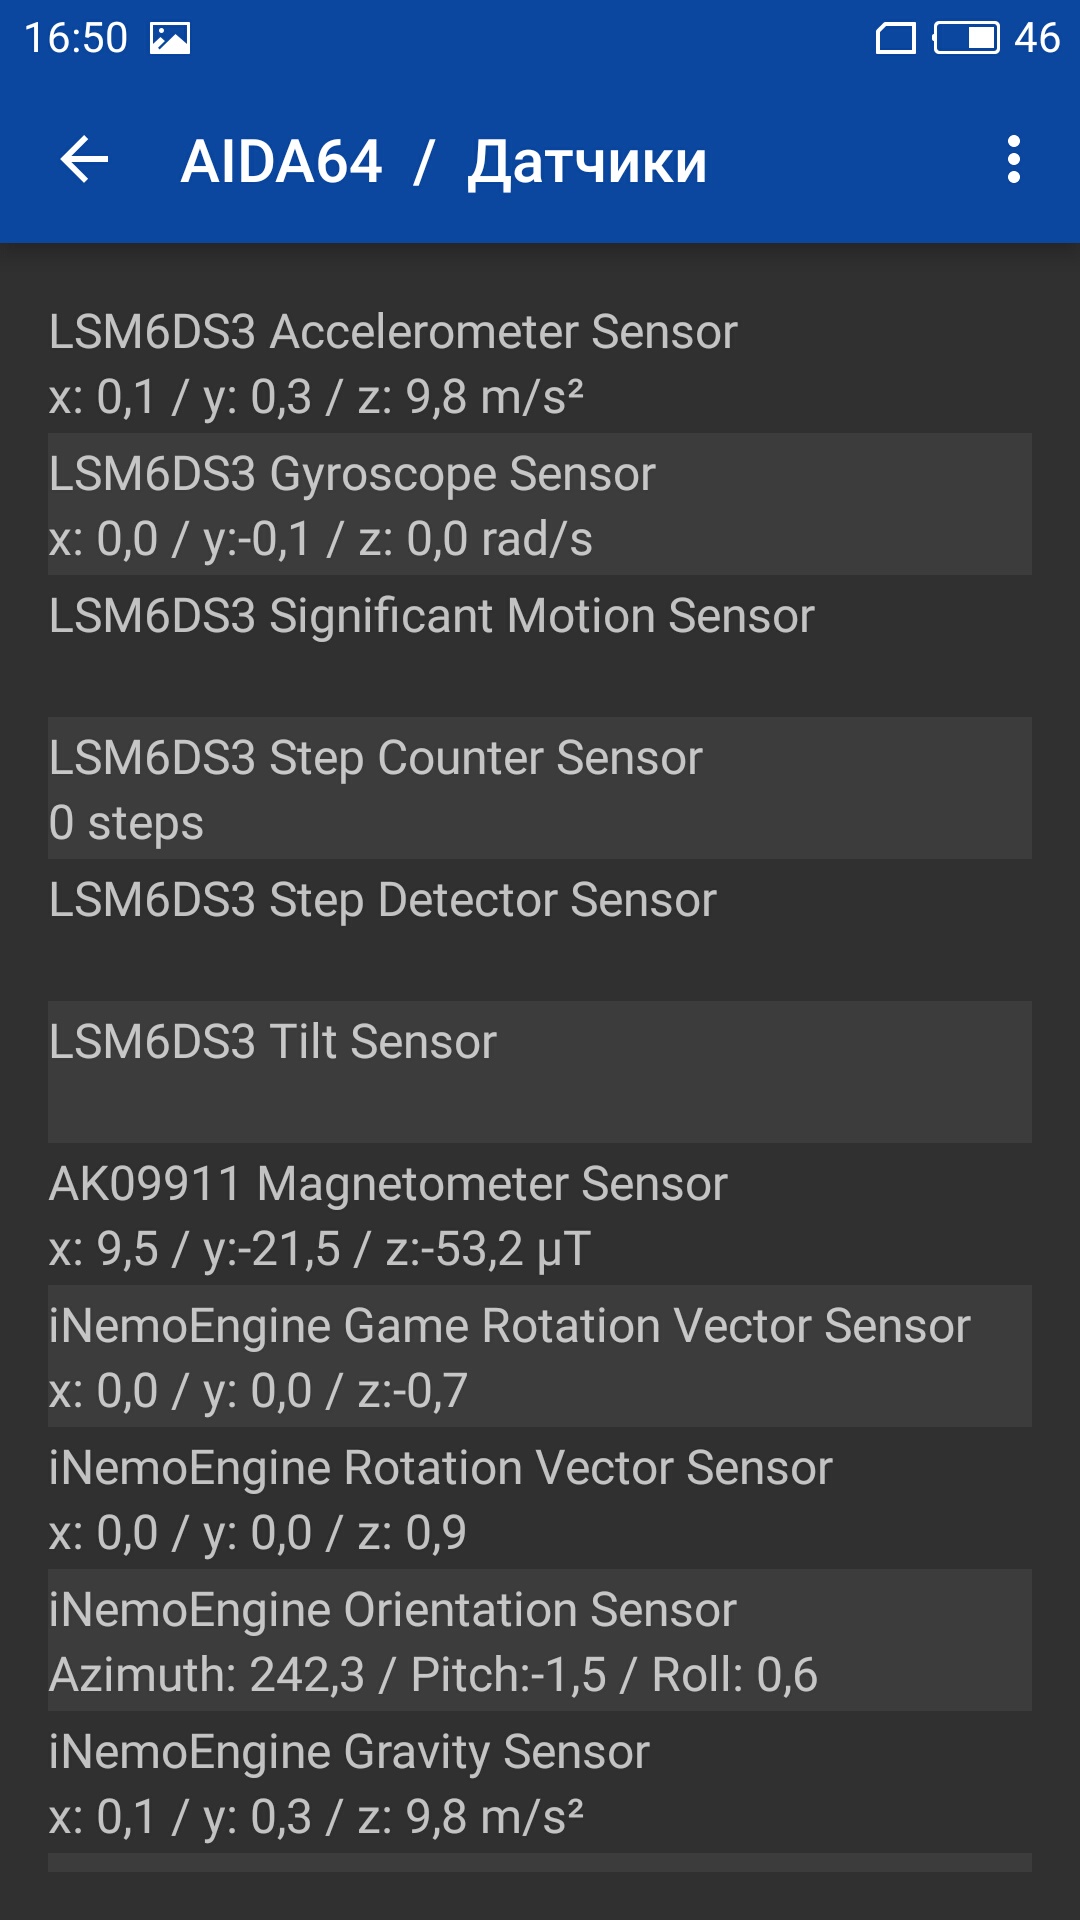1080x1920 pixels.
Task: Tap LSM6DS3 Significant Motion Sensor item
Action: [x=540, y=646]
